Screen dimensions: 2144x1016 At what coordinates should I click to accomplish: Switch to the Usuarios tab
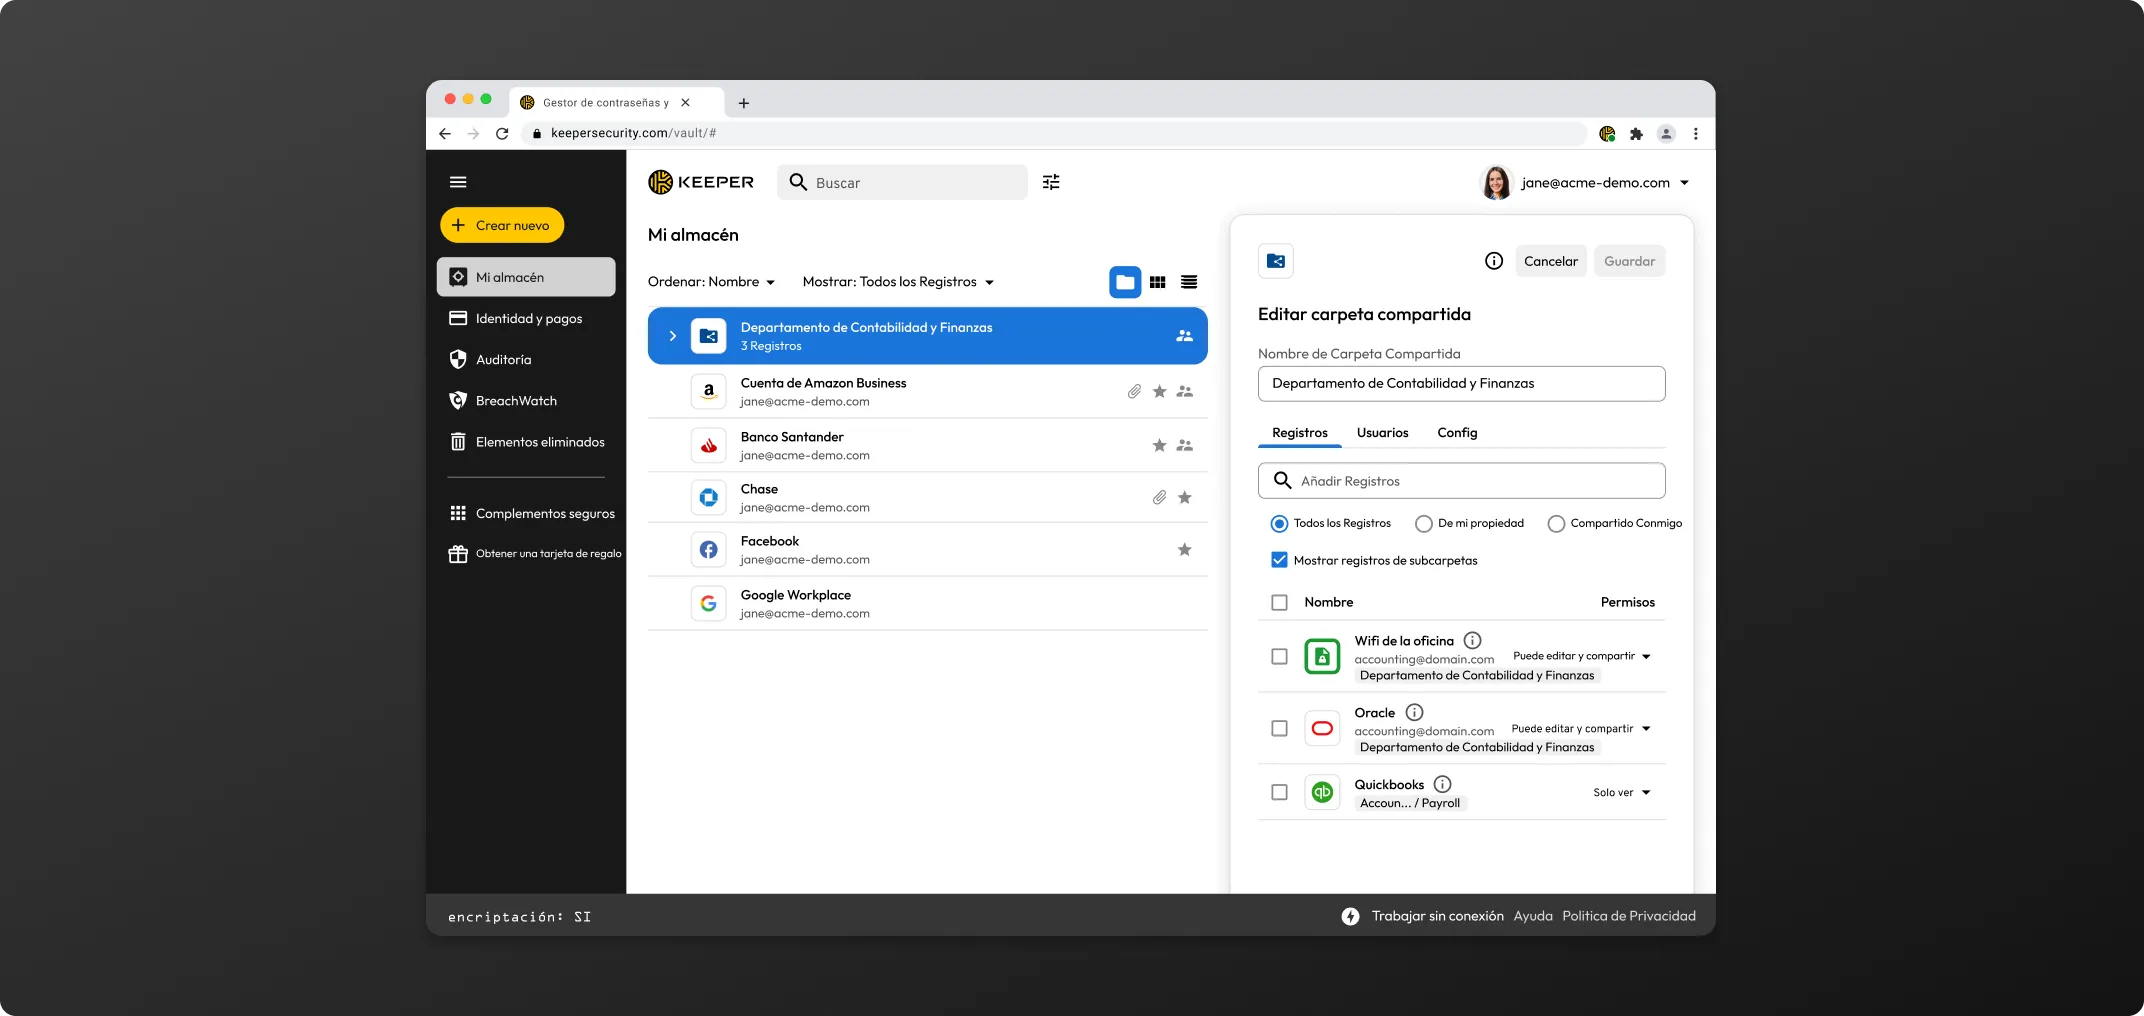coord(1382,433)
